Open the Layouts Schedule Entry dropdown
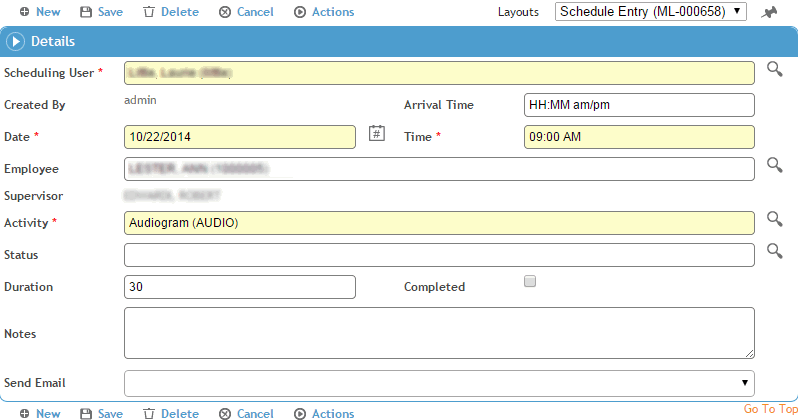The image size is (798, 420). [650, 12]
